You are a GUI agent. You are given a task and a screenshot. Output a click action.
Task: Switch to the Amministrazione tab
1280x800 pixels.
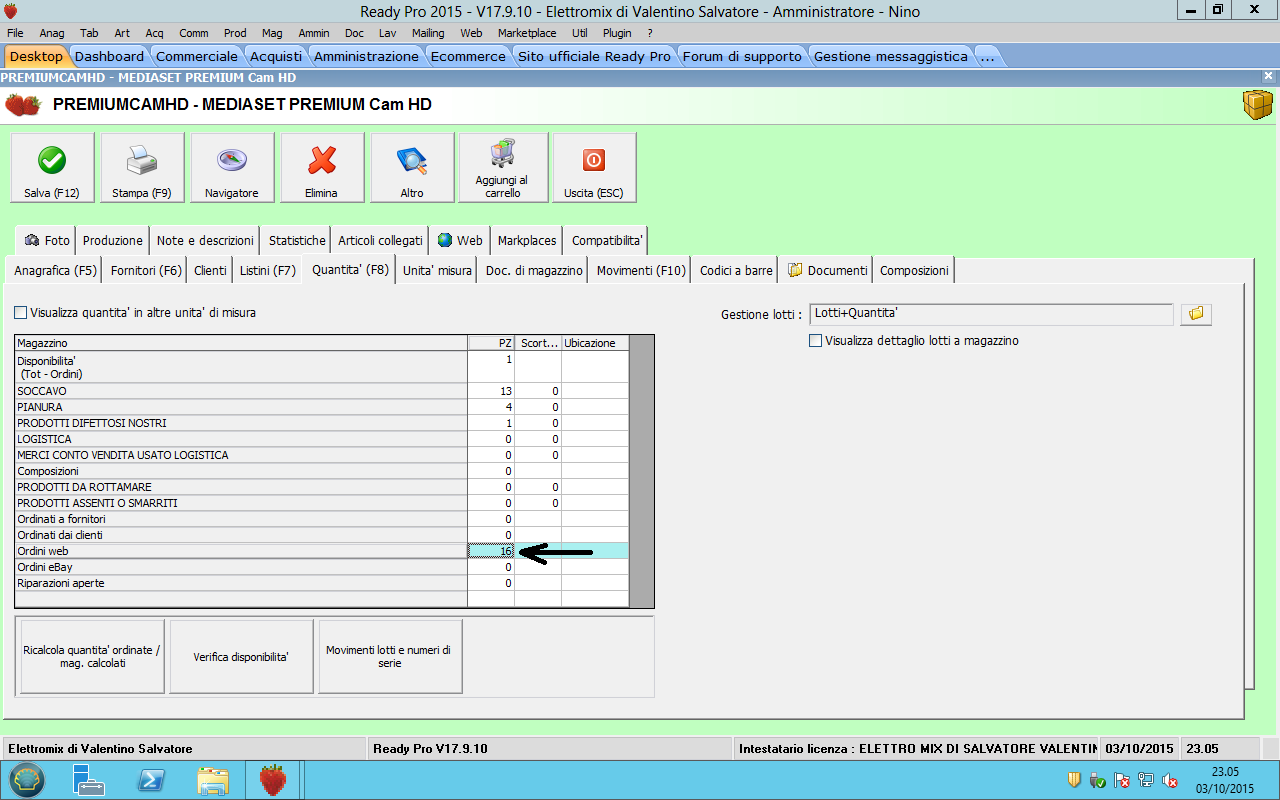366,56
